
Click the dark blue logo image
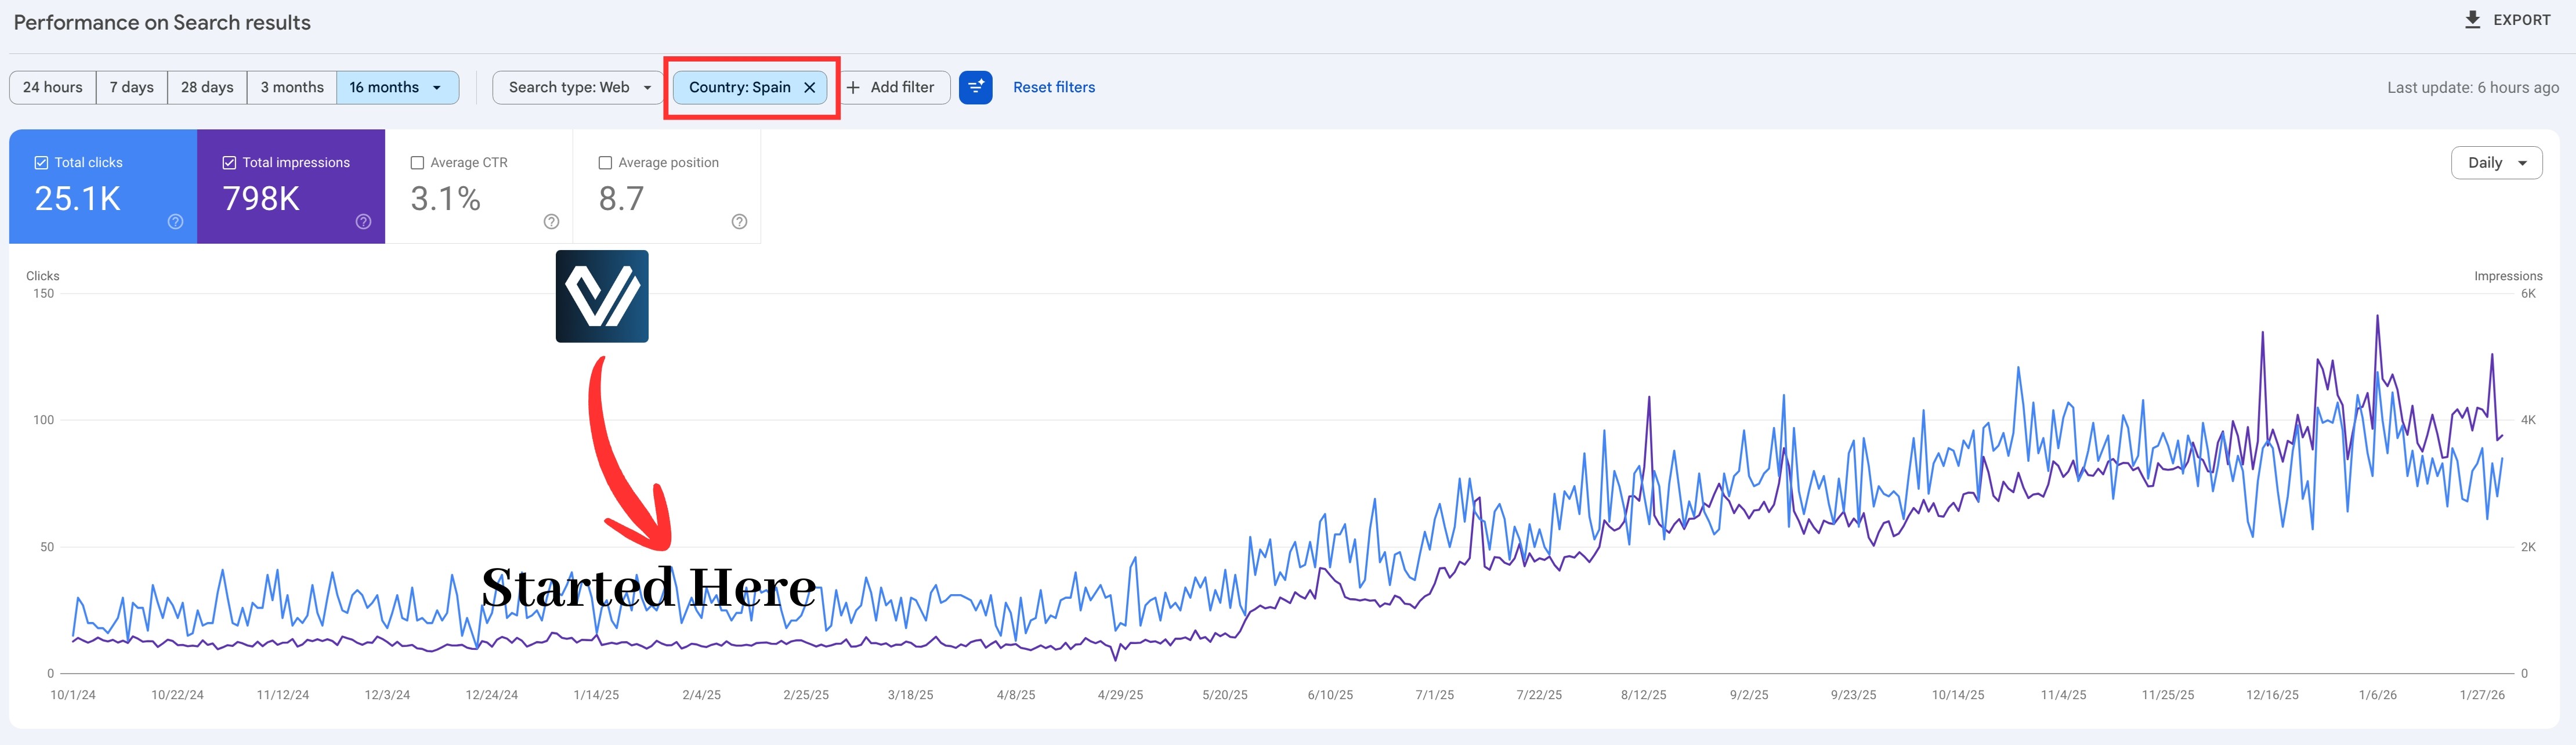[x=602, y=296]
